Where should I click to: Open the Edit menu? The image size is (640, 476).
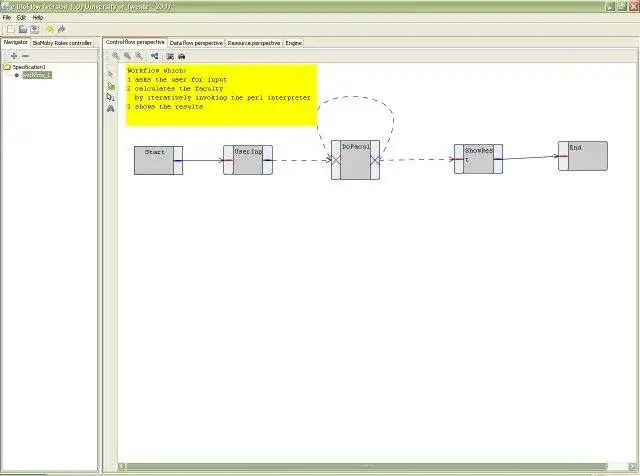click(21, 18)
